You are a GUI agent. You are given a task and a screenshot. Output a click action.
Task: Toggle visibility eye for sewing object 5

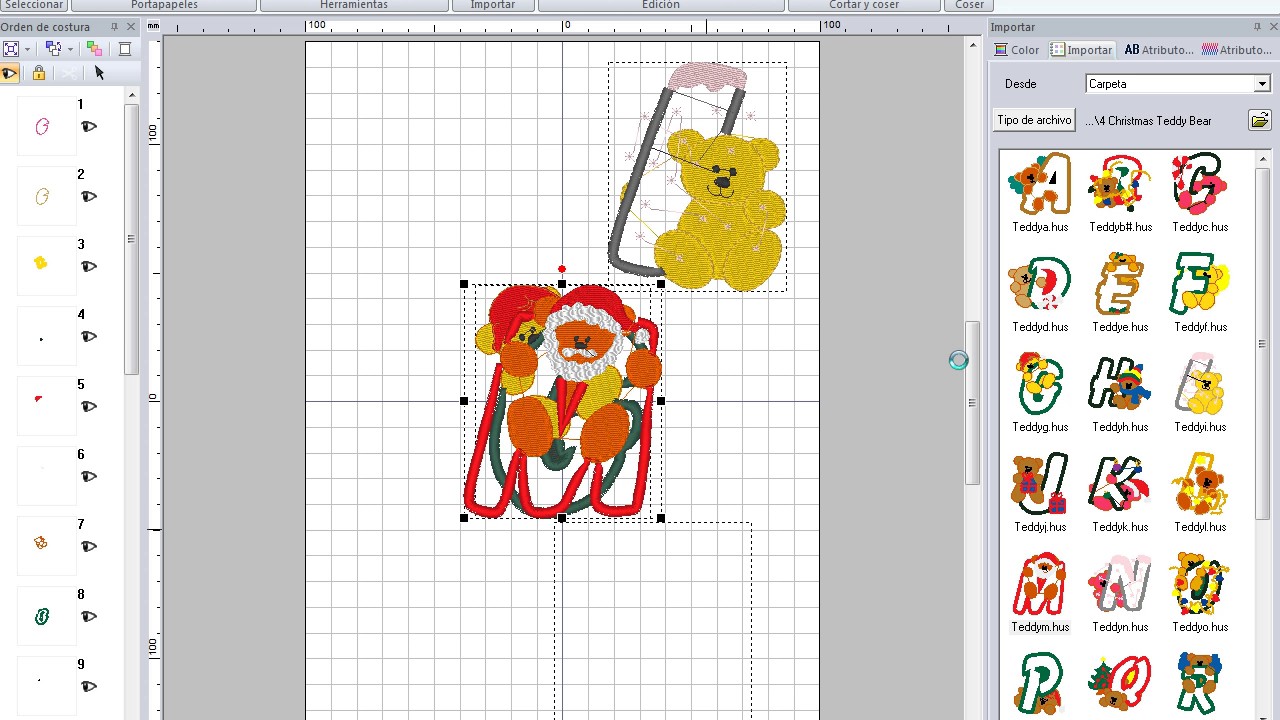coord(89,407)
